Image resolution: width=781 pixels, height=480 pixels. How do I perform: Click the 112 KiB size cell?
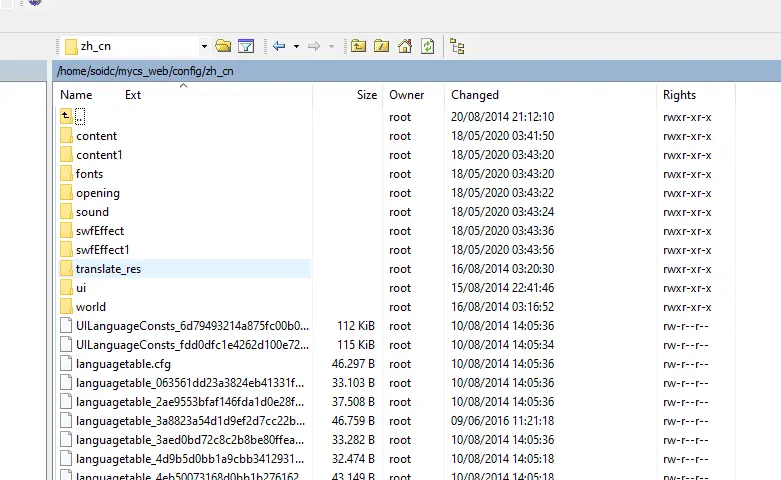coord(356,326)
